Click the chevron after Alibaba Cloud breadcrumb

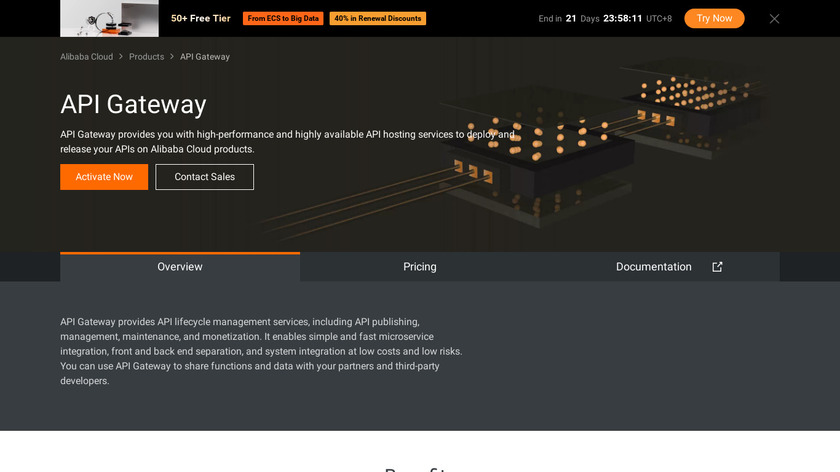[x=121, y=57]
